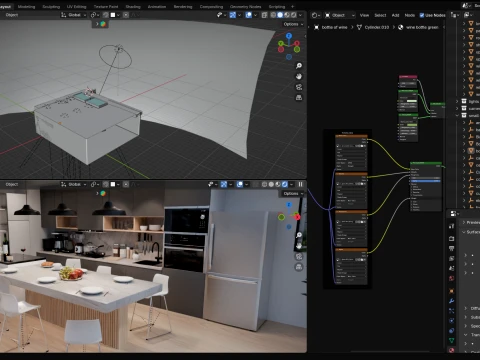Image resolution: width=480 pixels, height=360 pixels.
Task: Open the Geometry Nodes workspace tab
Action: (x=245, y=6)
